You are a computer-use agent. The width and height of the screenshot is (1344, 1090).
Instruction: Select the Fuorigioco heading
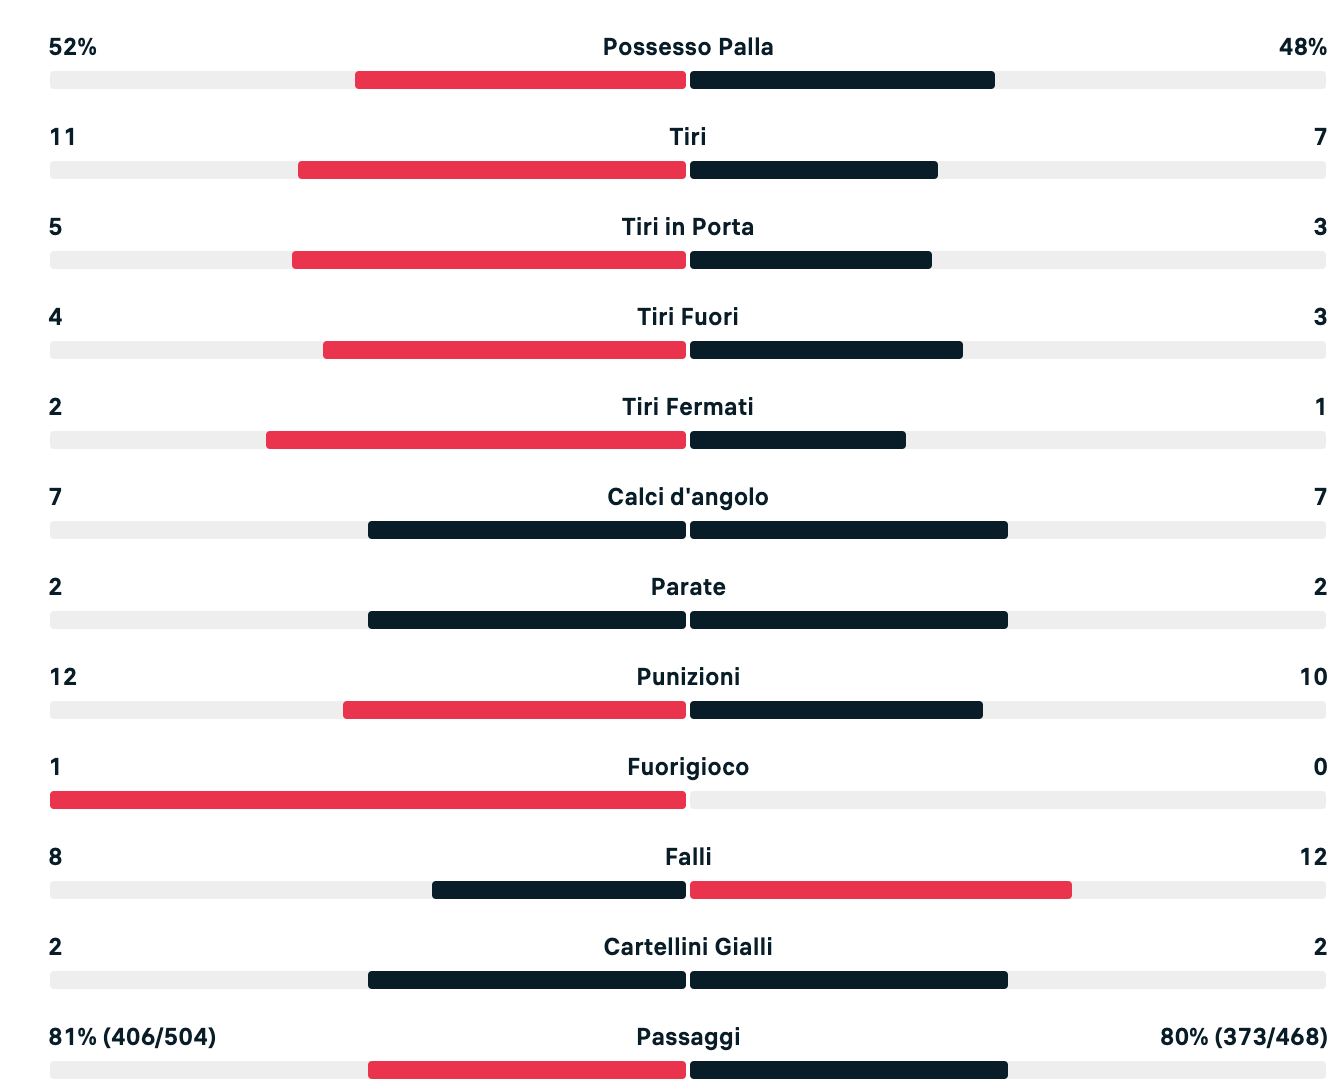(x=688, y=767)
